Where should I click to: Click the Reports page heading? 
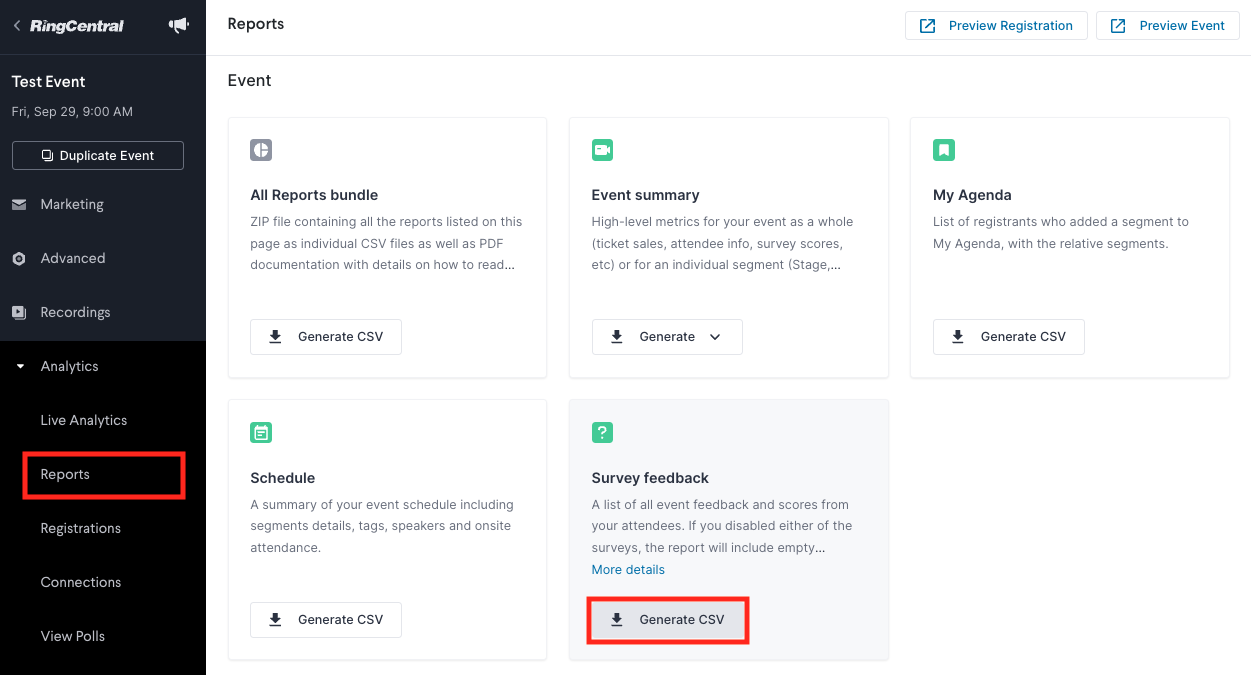tap(256, 24)
